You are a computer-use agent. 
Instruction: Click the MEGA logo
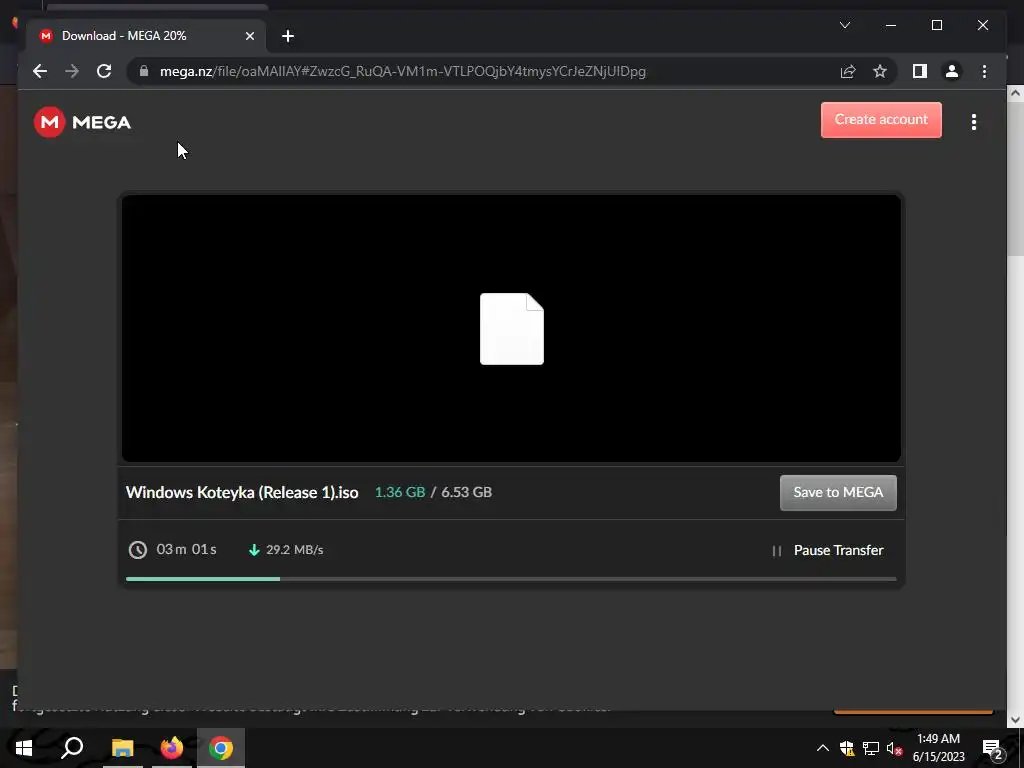coord(82,122)
